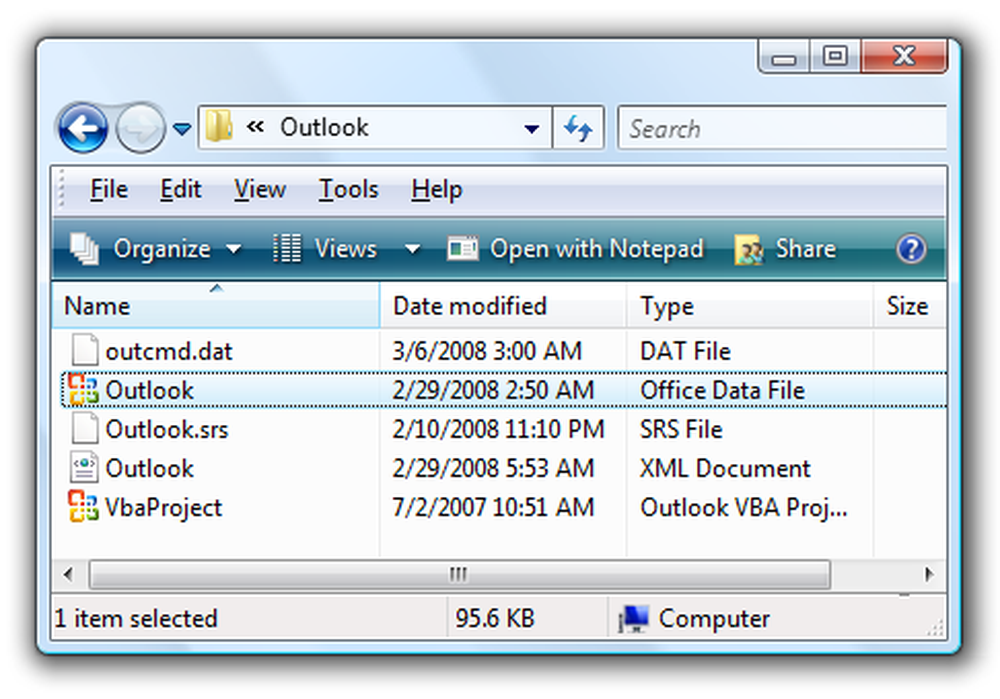Click the Share toolbar button
Viewport: 1000px width, 699px height.
pyautogui.click(x=785, y=249)
